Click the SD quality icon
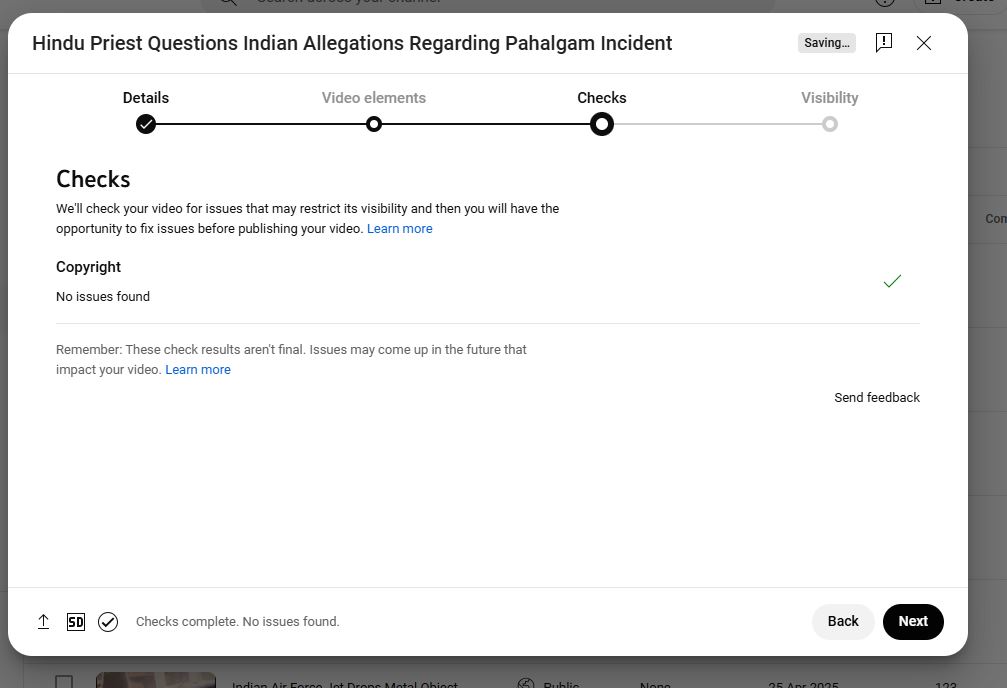The width and height of the screenshot is (1007, 688). [x=76, y=622]
